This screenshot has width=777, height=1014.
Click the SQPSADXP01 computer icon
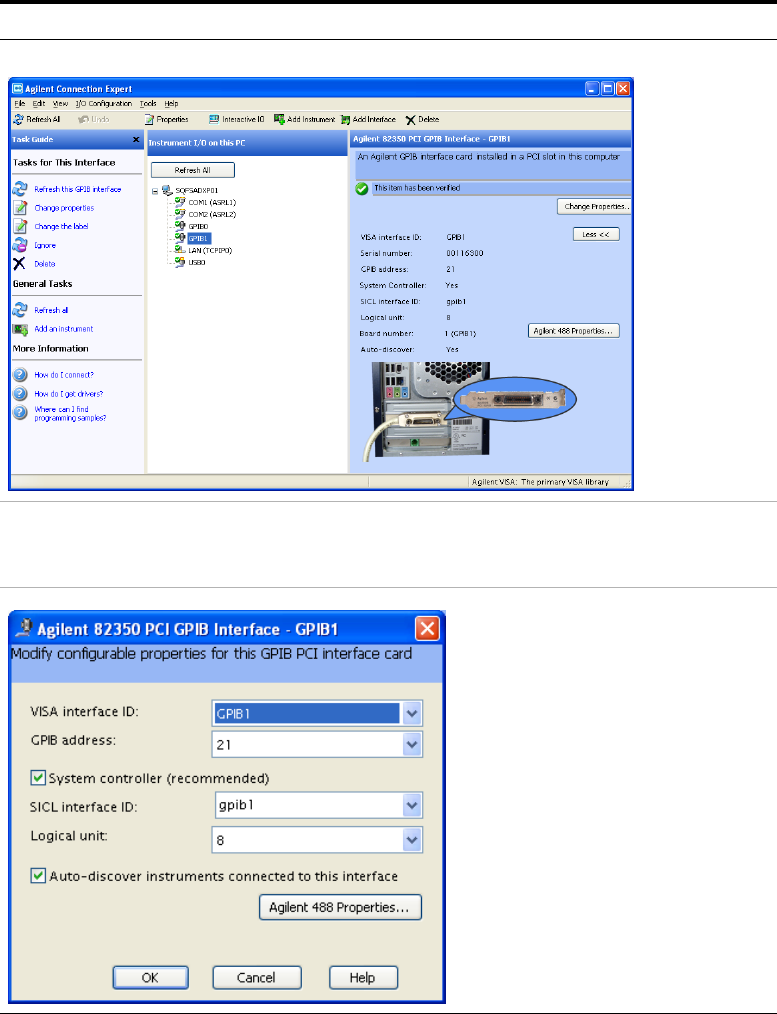tap(167, 190)
